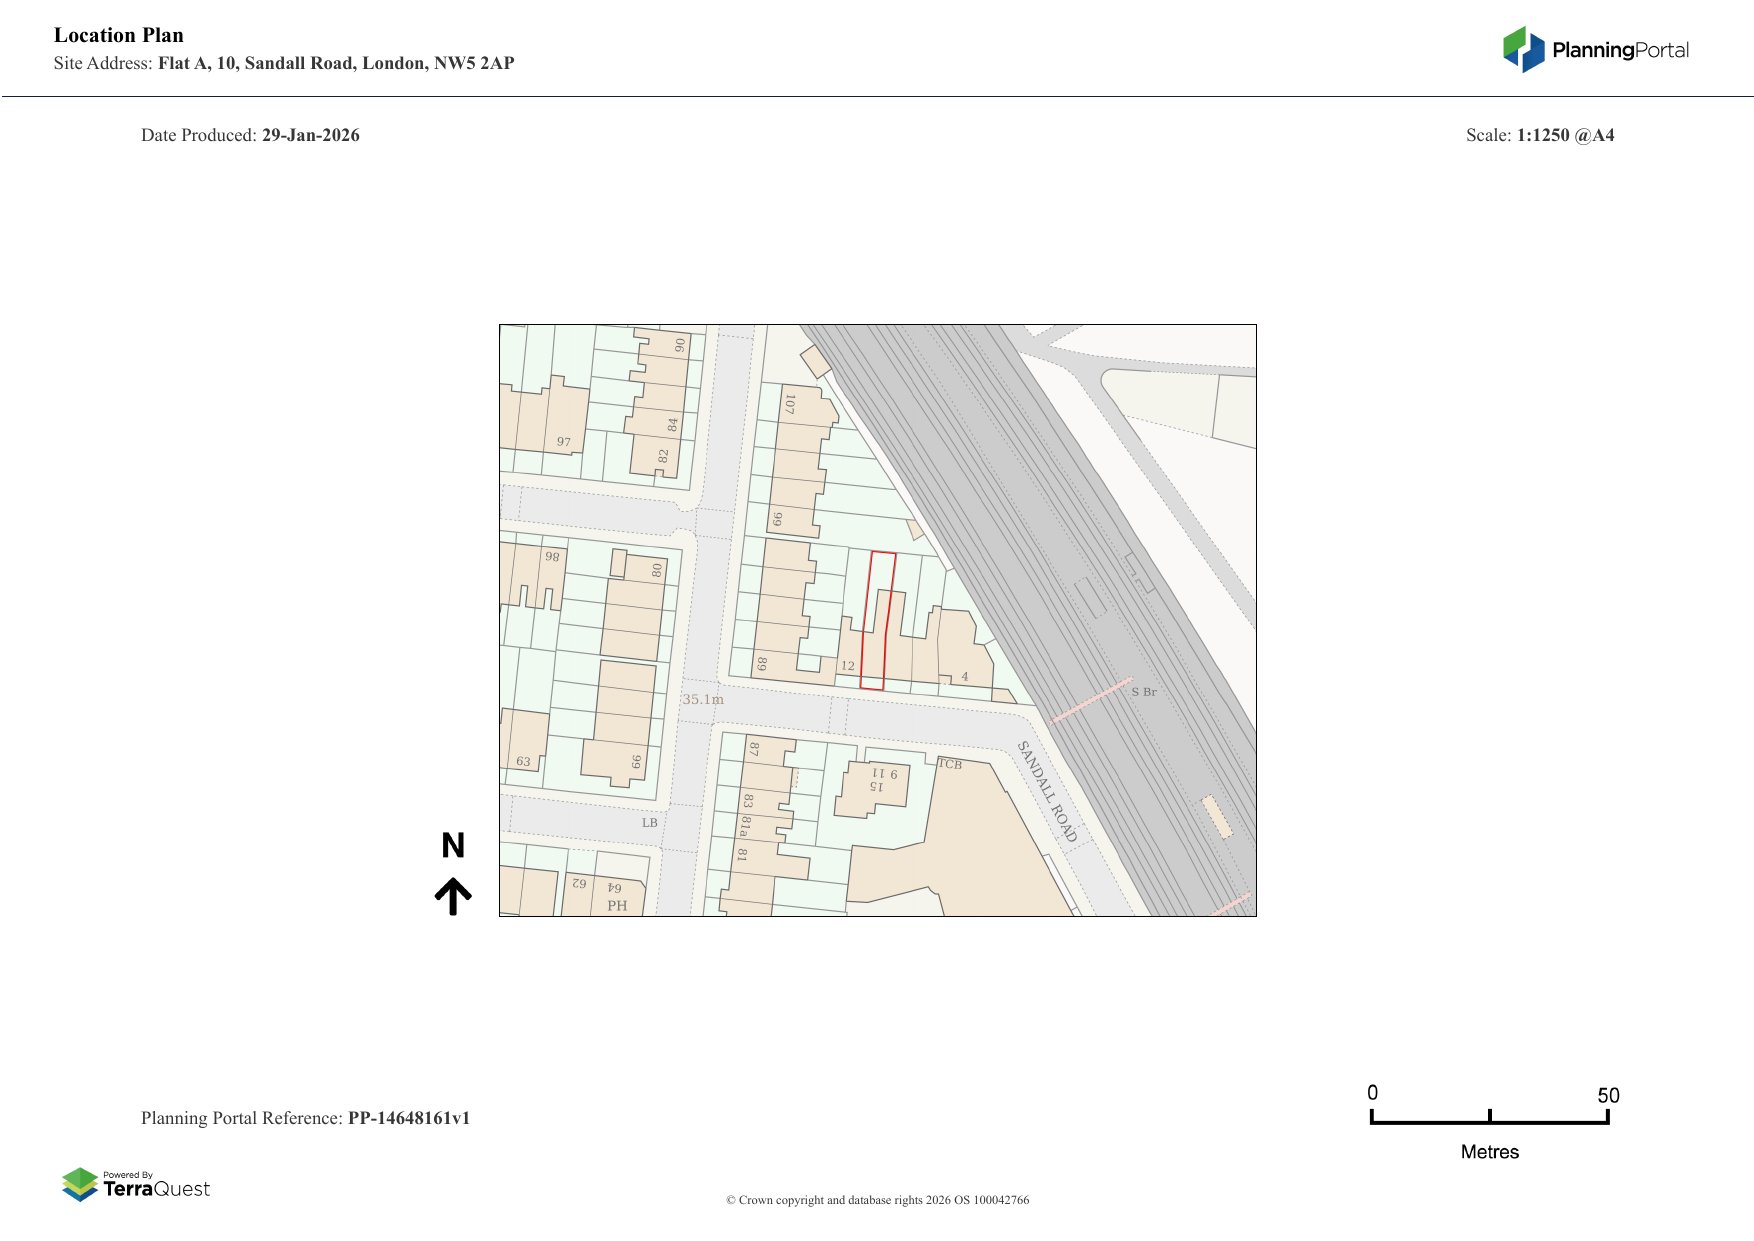Click the date produced 29-Jan-2026
The height and width of the screenshot is (1241, 1754).
click(310, 135)
